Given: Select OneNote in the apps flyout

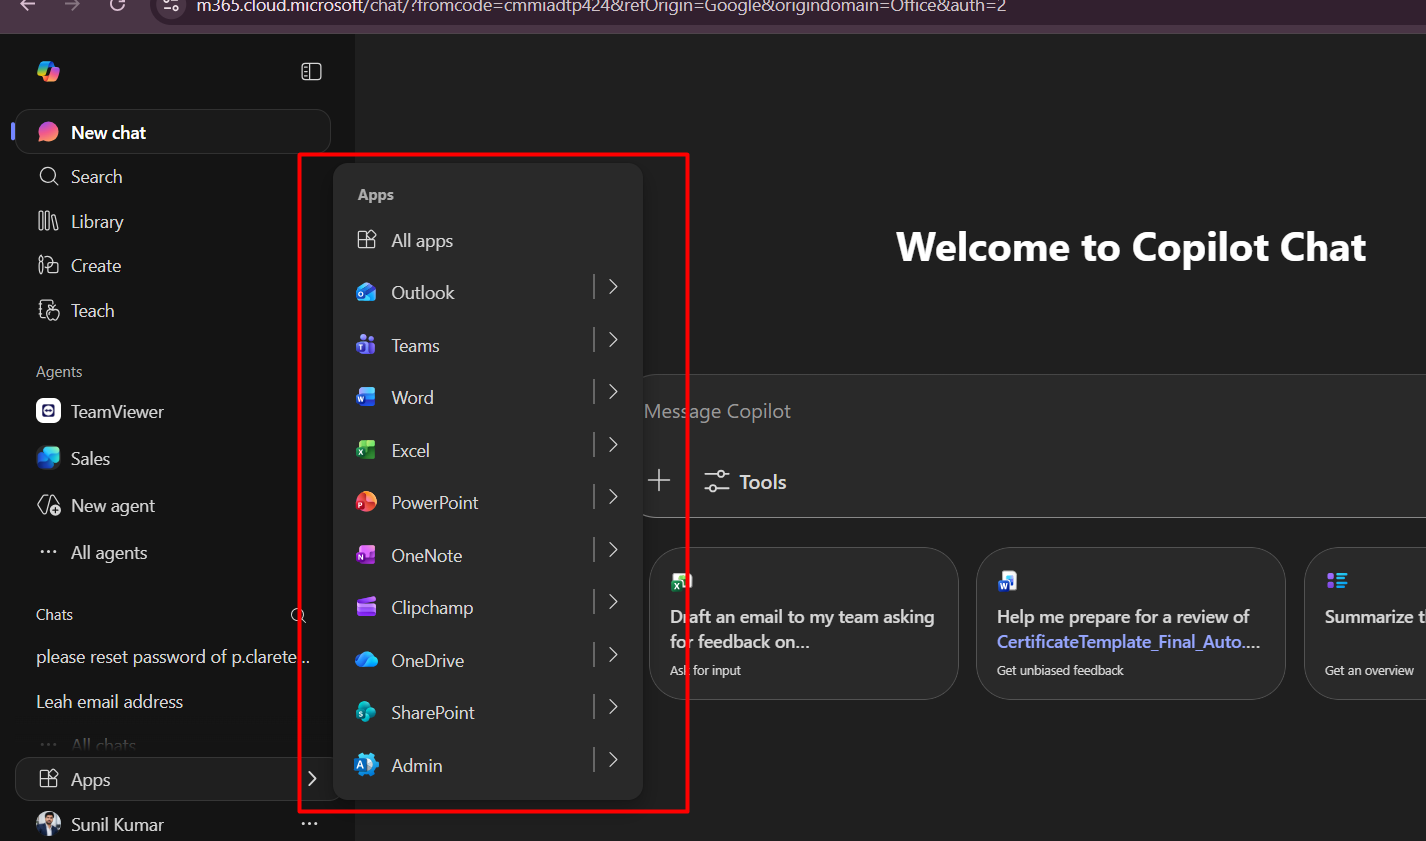Looking at the screenshot, I should pyautogui.click(x=426, y=556).
